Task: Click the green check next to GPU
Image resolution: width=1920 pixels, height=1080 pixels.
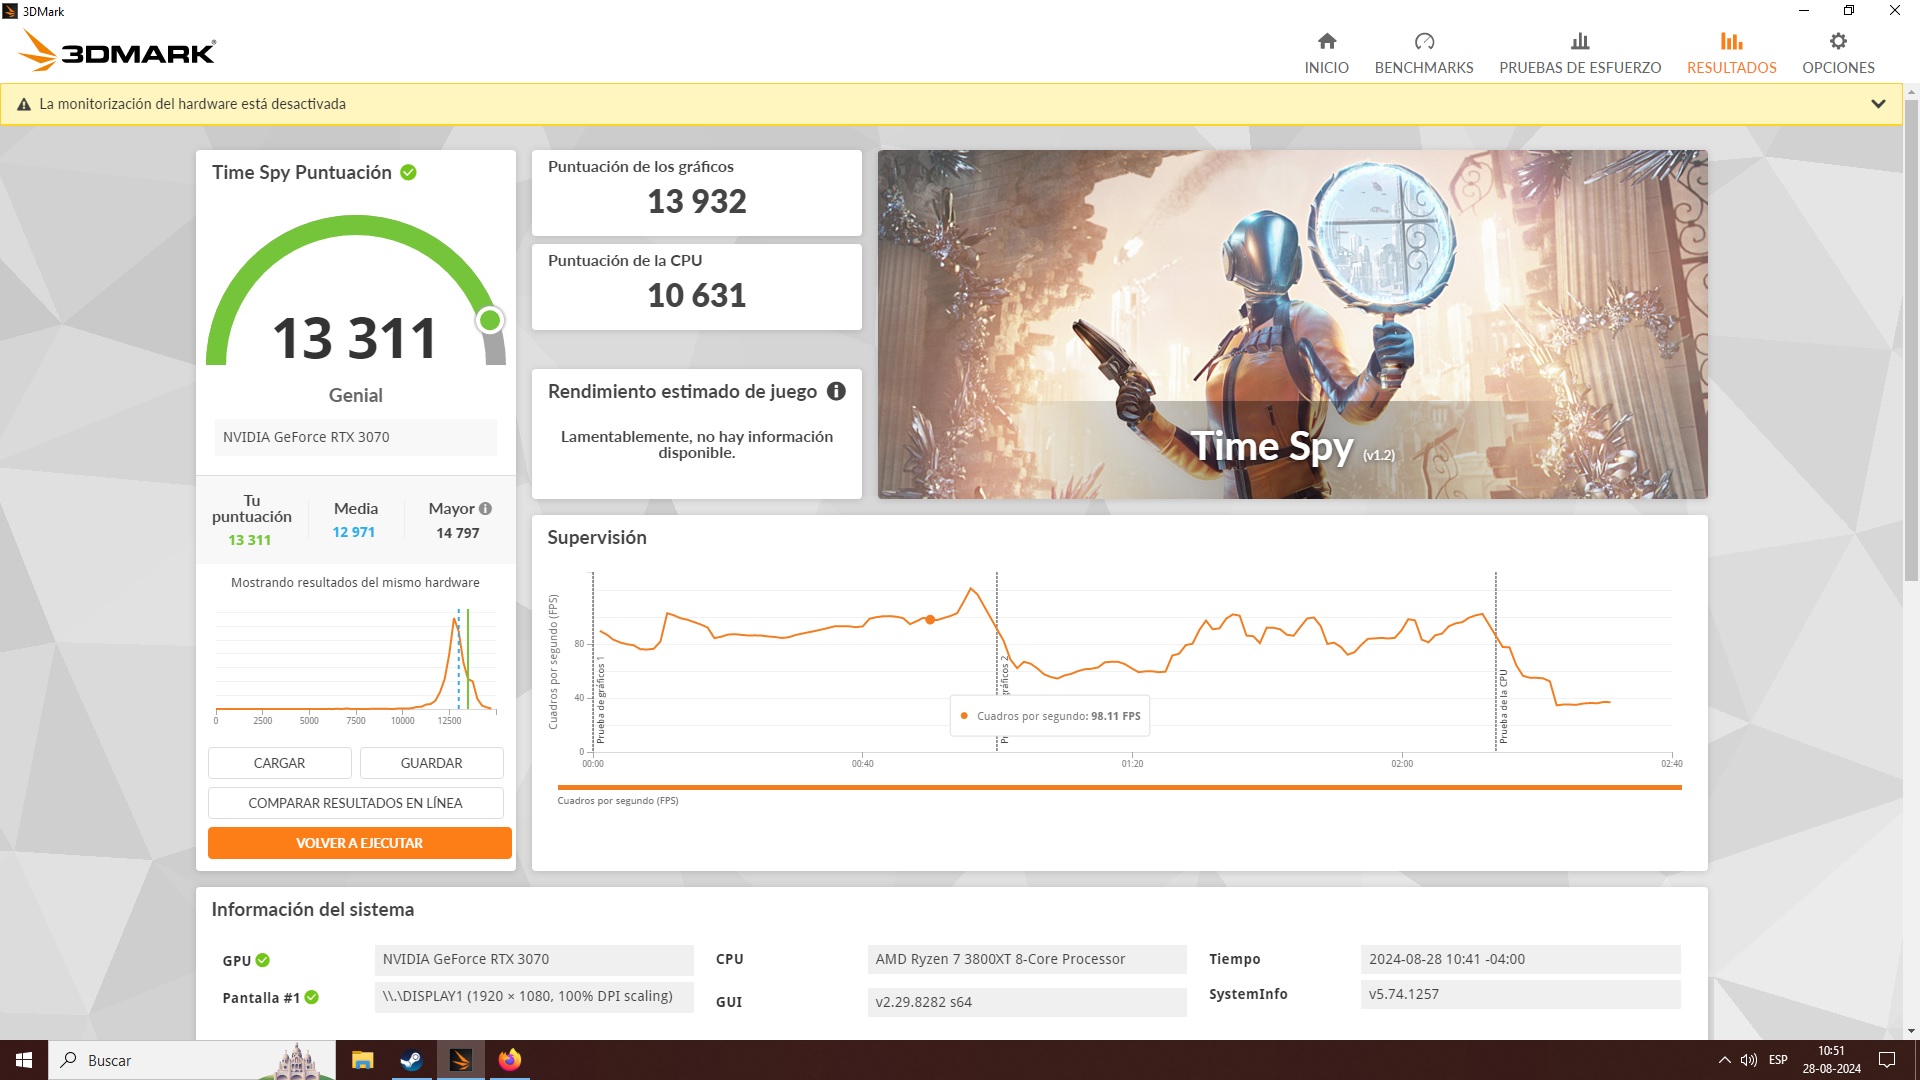Action: pyautogui.click(x=263, y=960)
